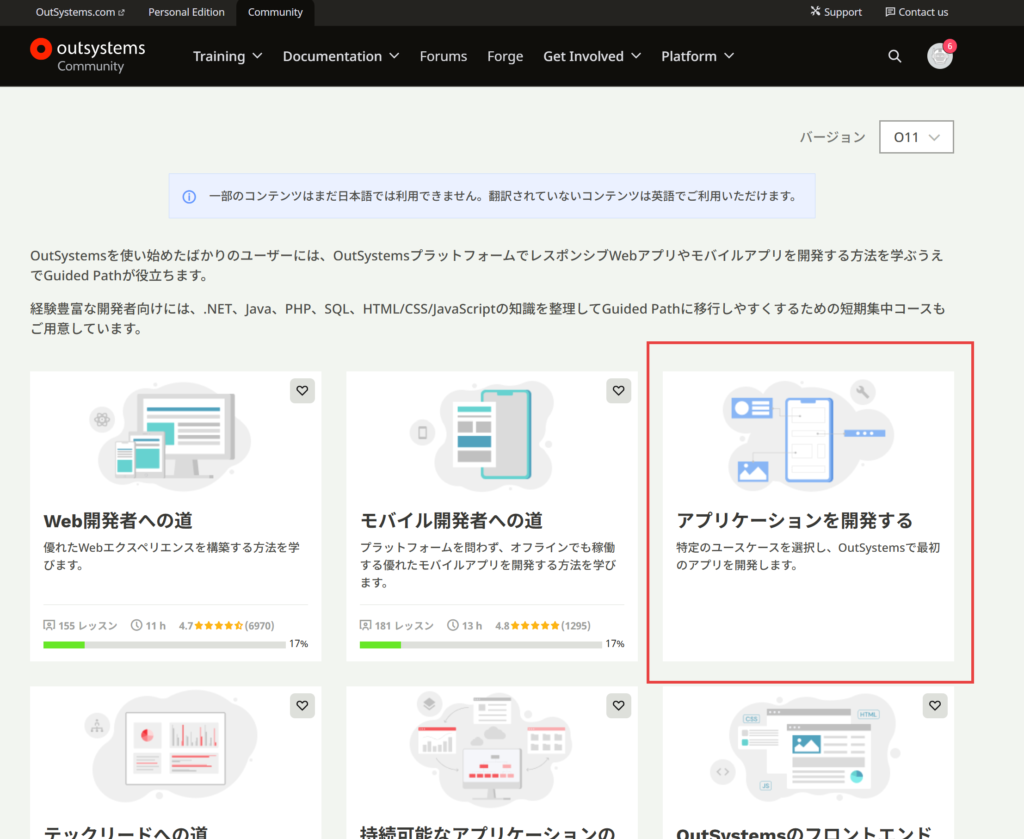1024x839 pixels.
Task: Click the search magnifier icon
Action: click(895, 56)
